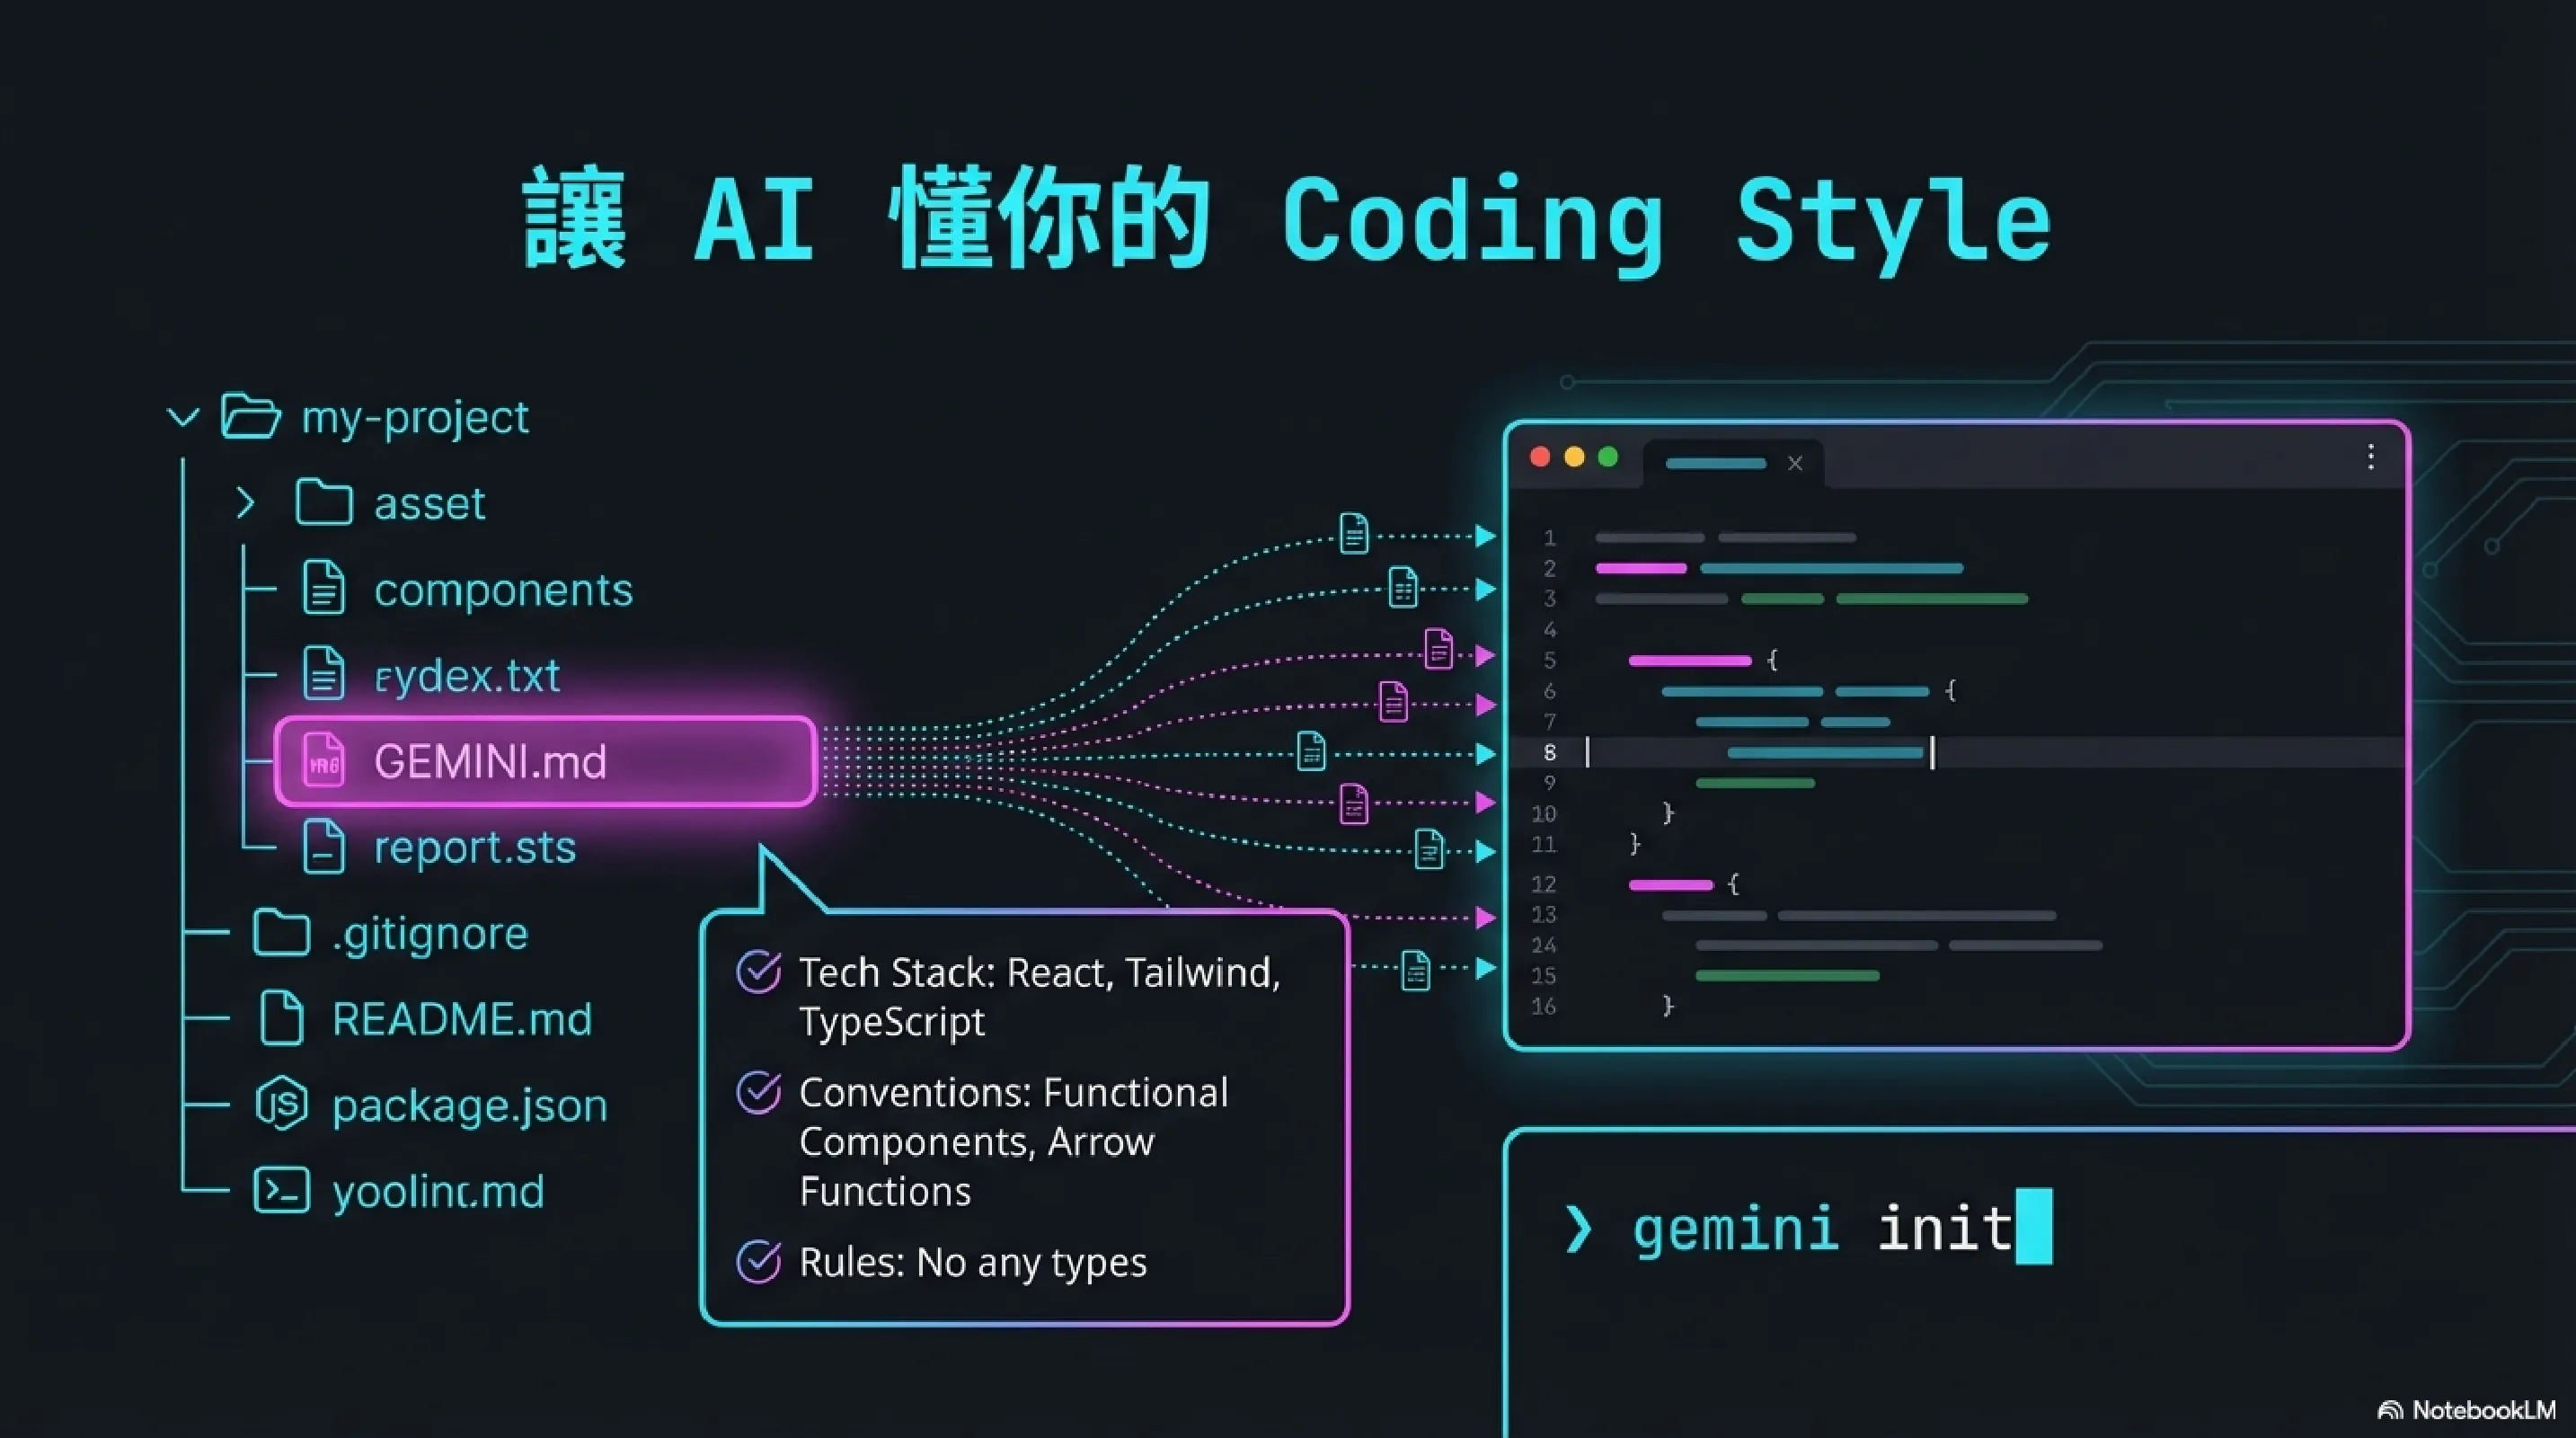The image size is (2576, 1438).
Task: Open the editor's three-dot menu
Action: tap(2370, 458)
